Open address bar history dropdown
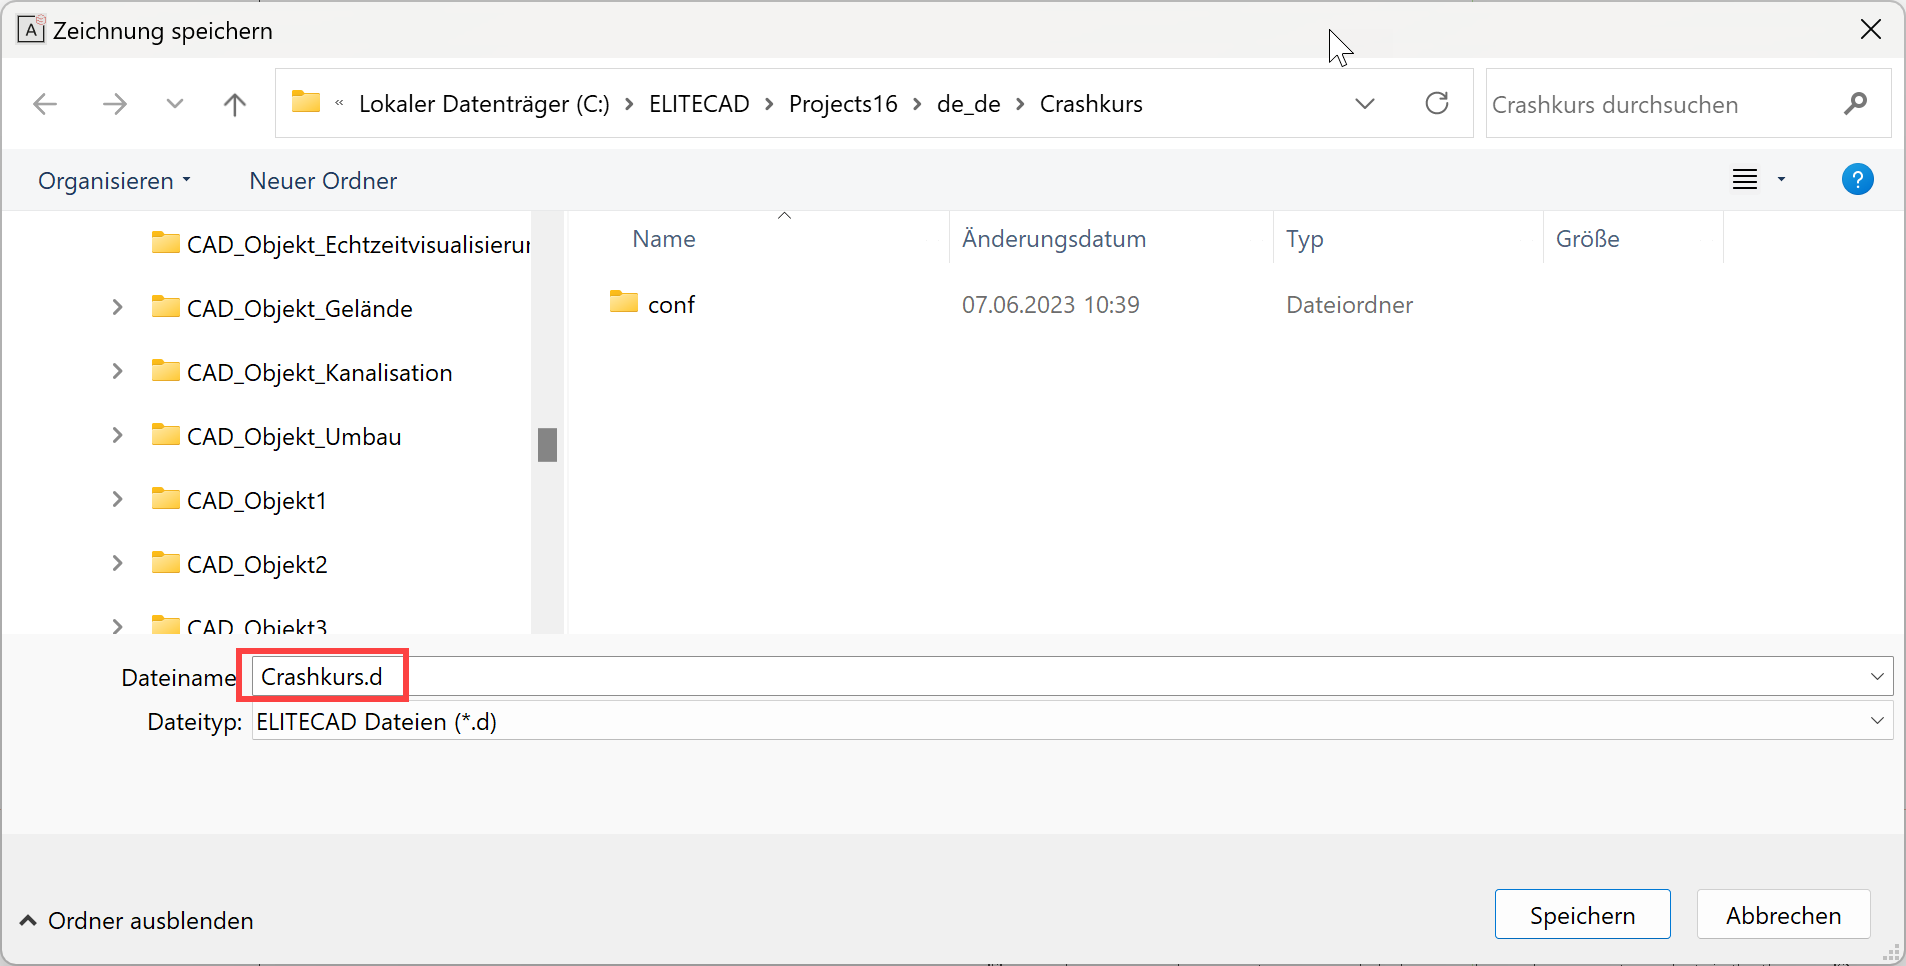Image resolution: width=1906 pixels, height=966 pixels. [1365, 104]
